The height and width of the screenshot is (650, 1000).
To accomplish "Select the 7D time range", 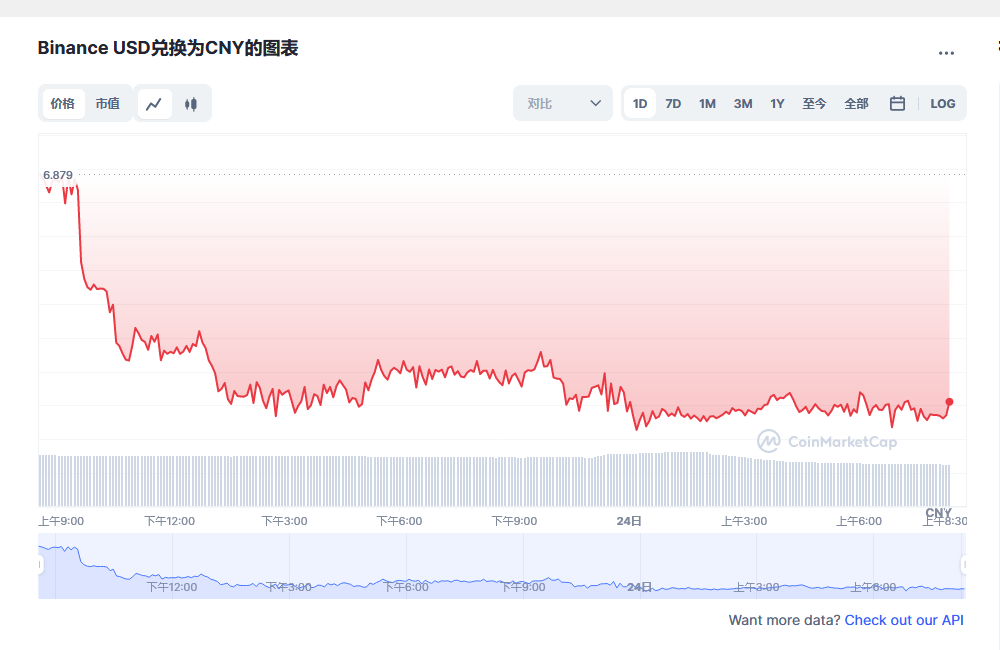I will 673,103.
